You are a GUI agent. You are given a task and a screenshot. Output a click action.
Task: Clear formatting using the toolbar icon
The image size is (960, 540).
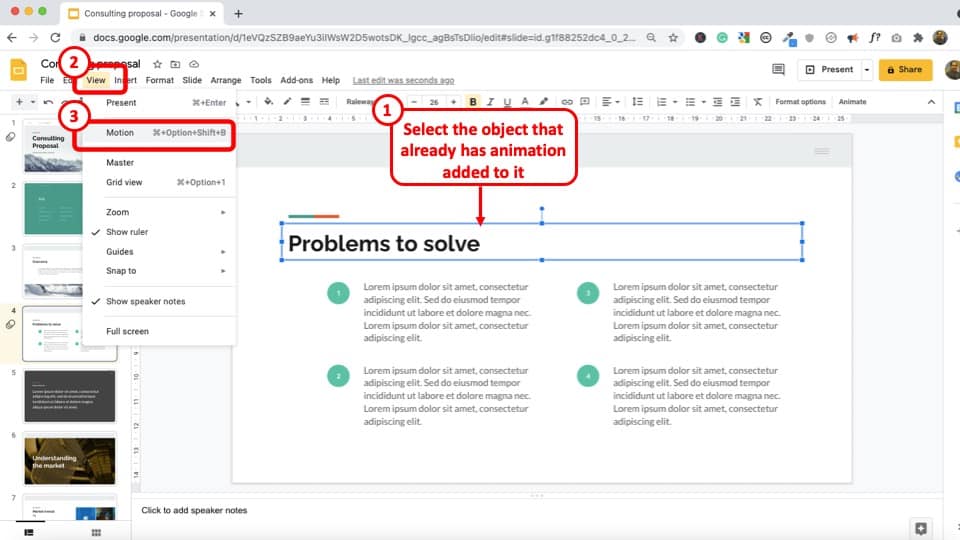coord(757,102)
